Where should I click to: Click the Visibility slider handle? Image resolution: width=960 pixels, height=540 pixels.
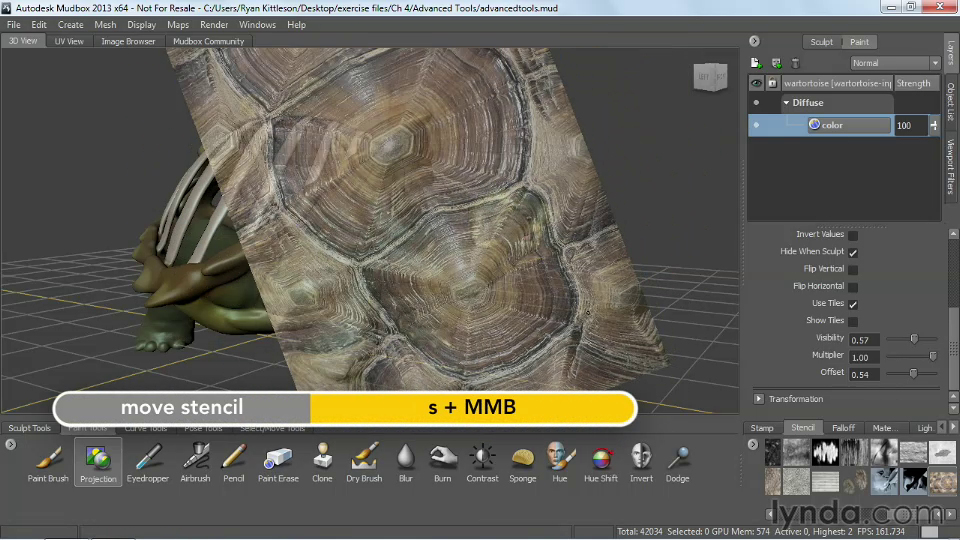tap(914, 339)
